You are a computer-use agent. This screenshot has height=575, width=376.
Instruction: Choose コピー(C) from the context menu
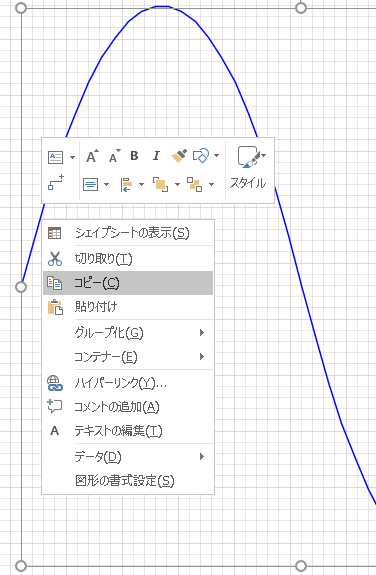[128, 283]
